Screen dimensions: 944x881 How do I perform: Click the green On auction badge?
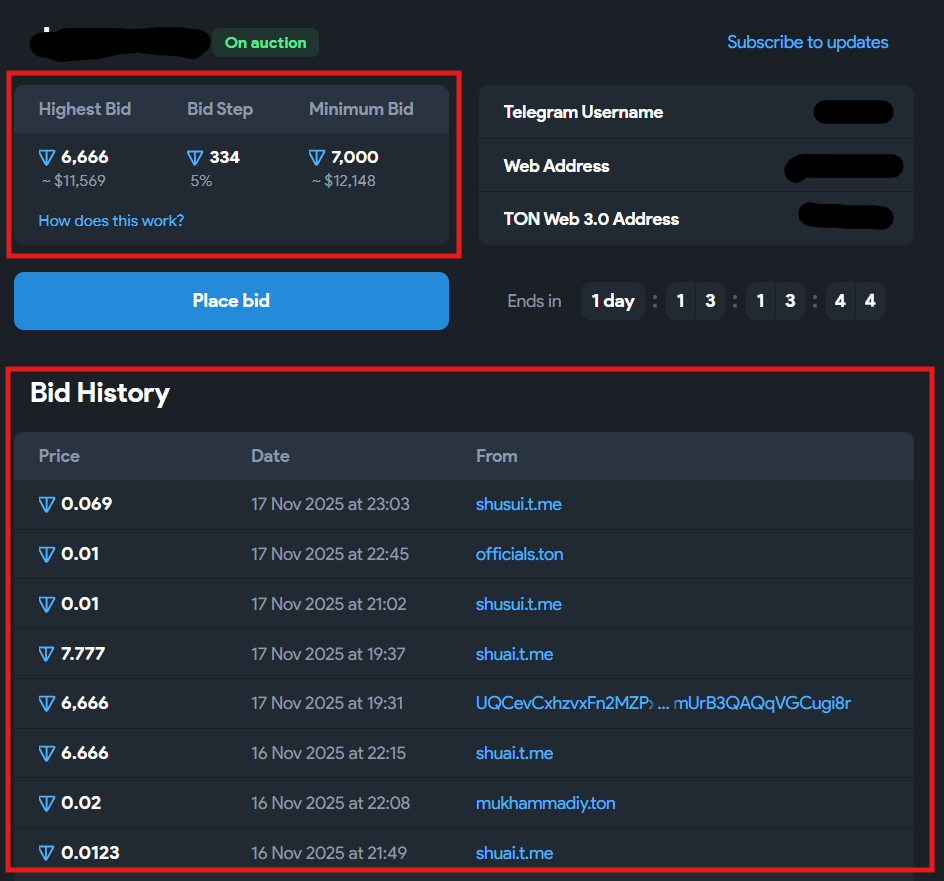click(x=265, y=43)
